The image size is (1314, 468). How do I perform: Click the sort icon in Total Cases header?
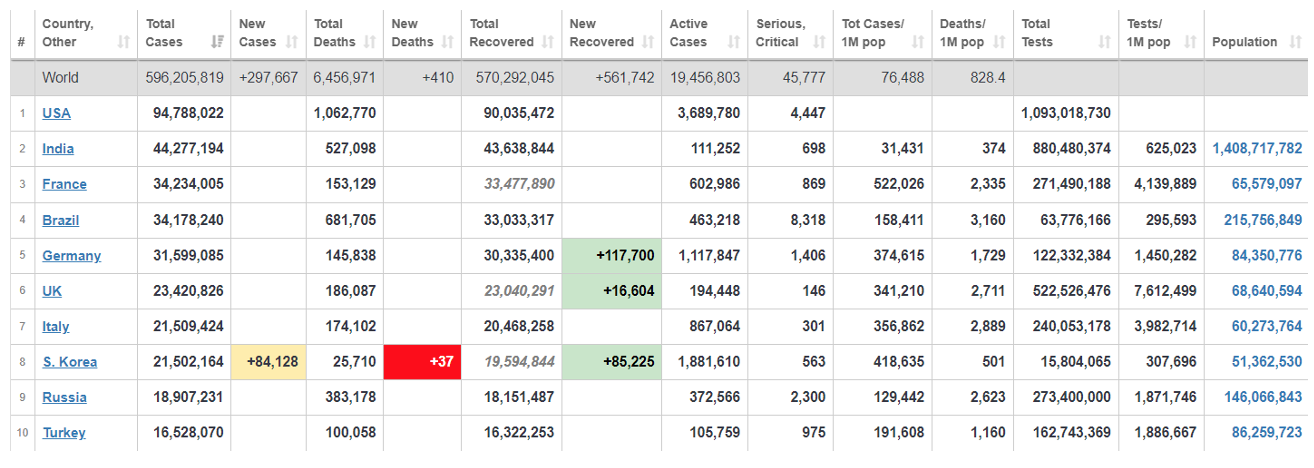tap(217, 42)
